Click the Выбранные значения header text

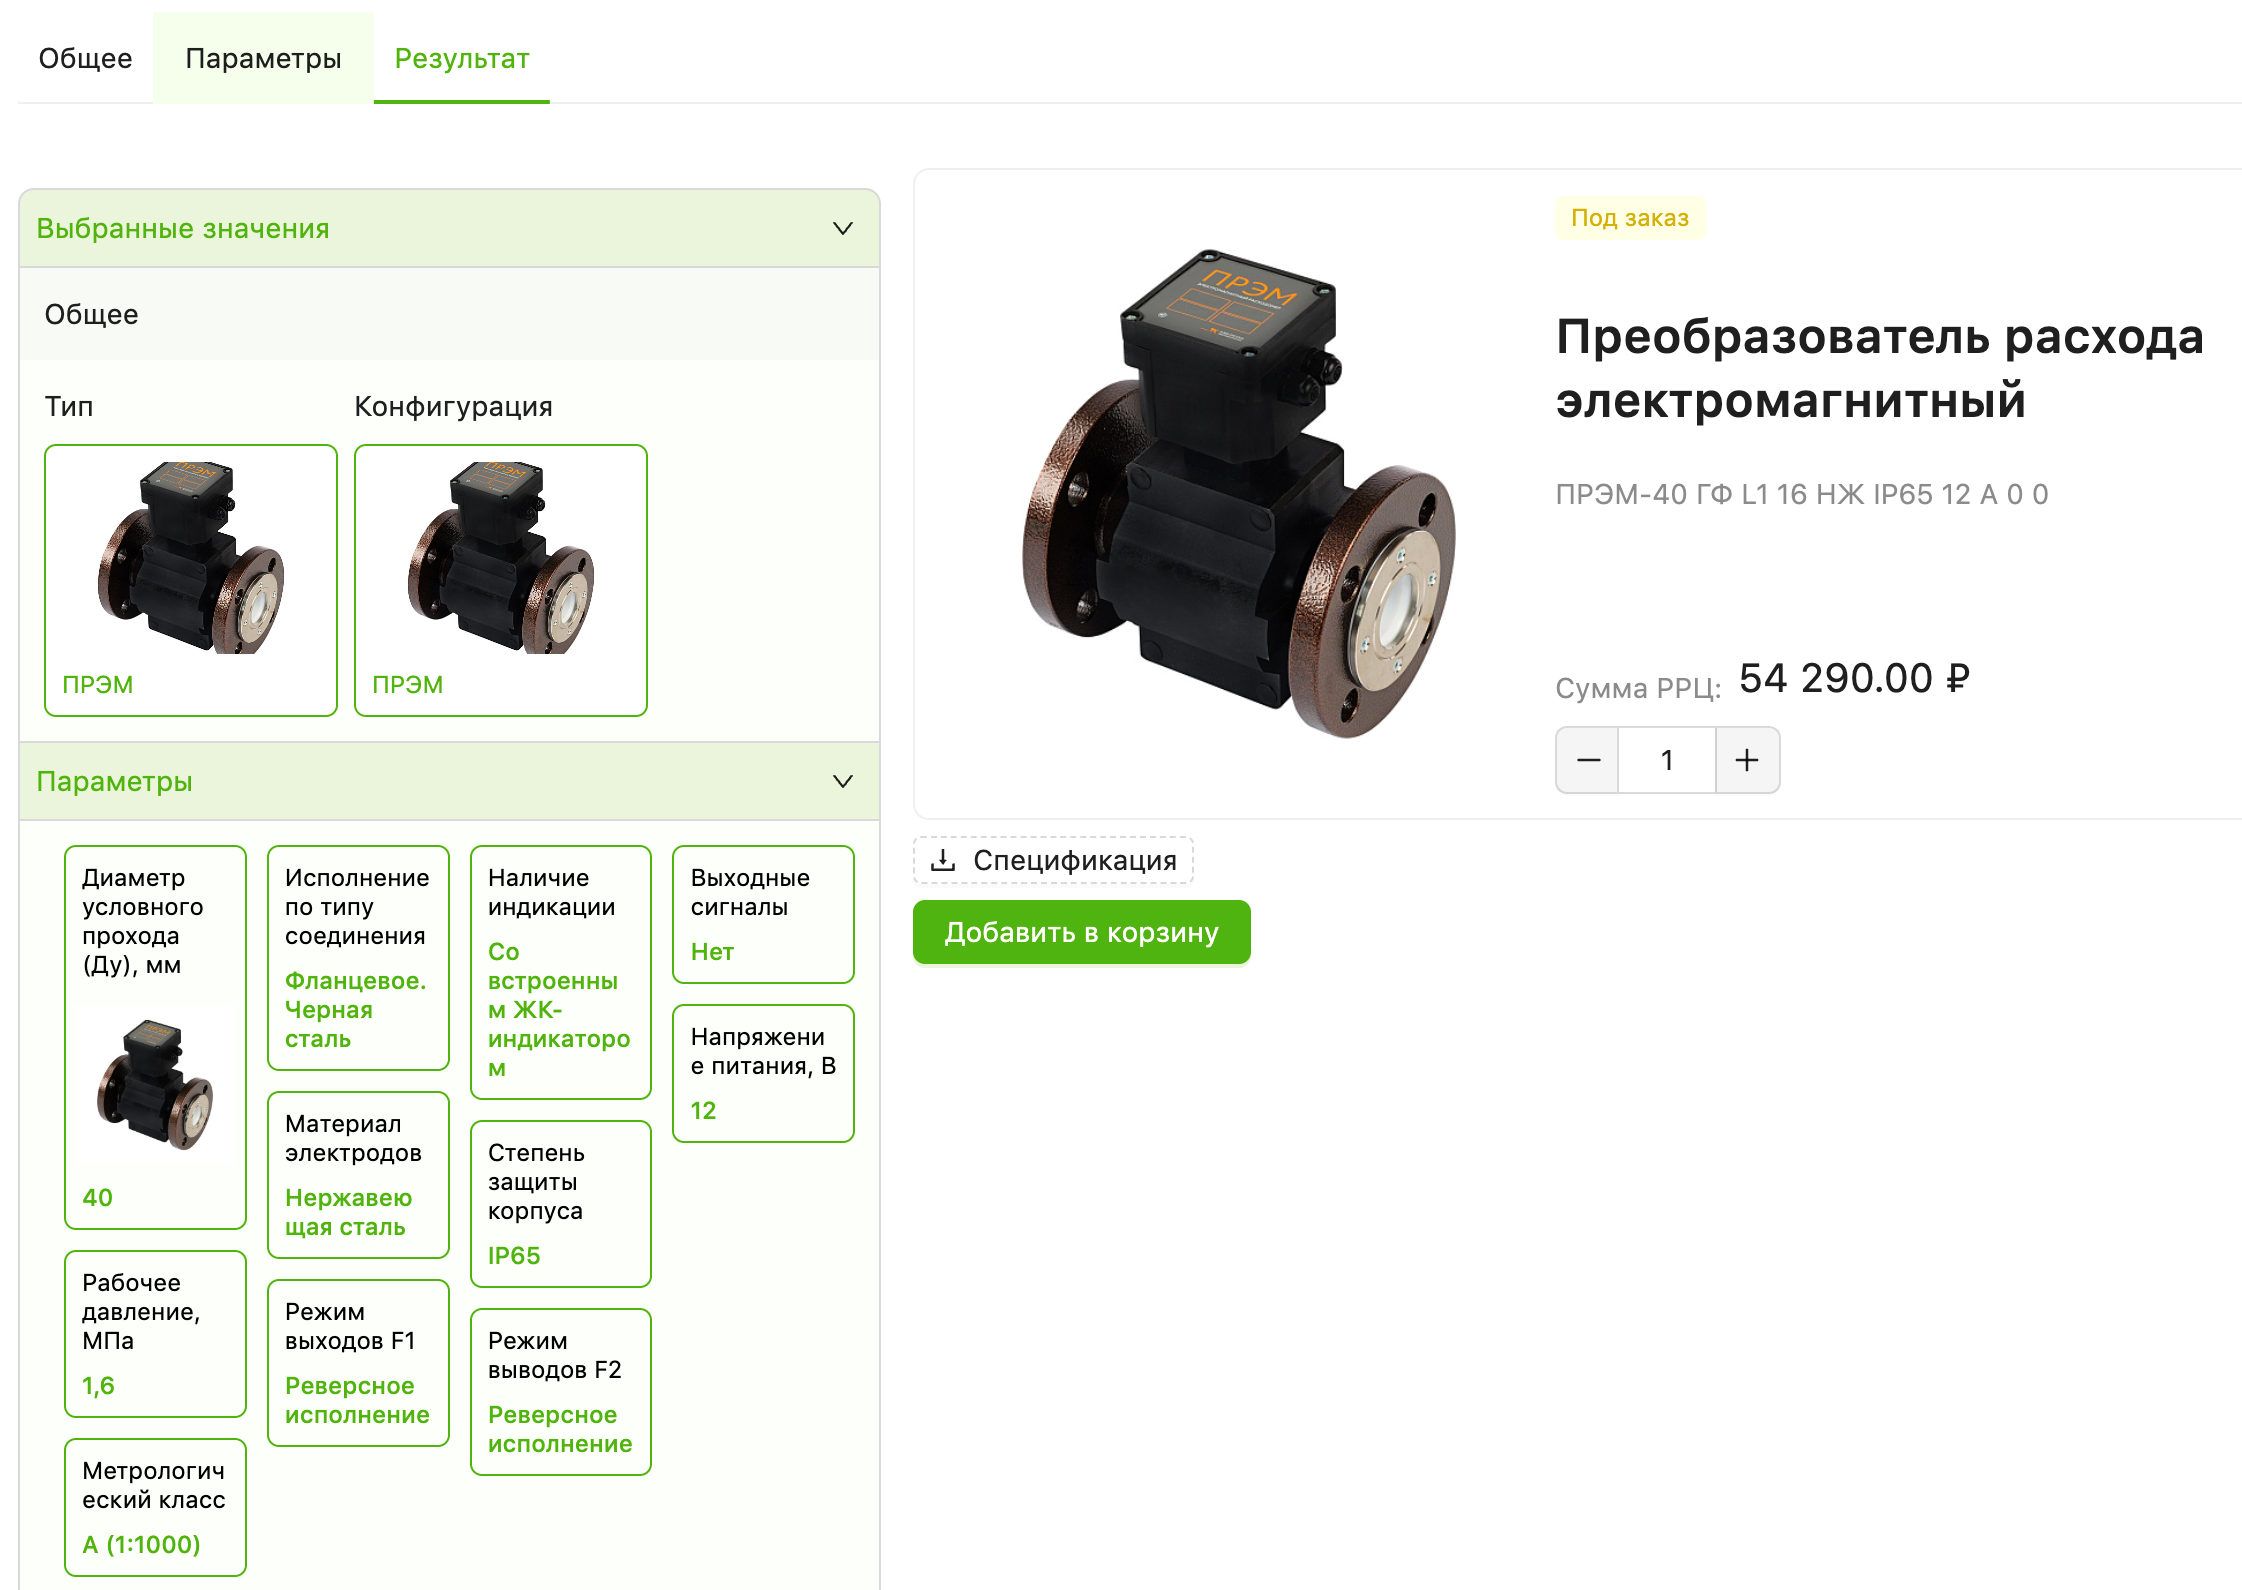click(x=183, y=228)
